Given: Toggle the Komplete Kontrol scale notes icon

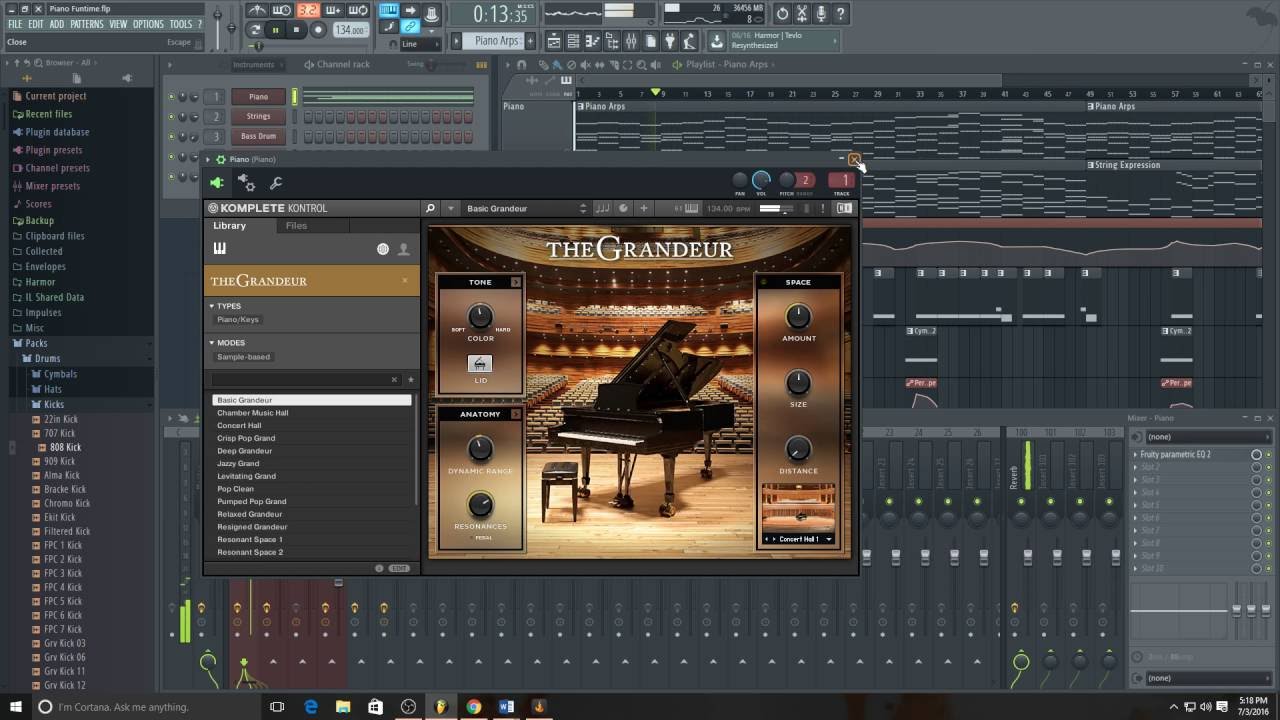Looking at the screenshot, I should [602, 208].
